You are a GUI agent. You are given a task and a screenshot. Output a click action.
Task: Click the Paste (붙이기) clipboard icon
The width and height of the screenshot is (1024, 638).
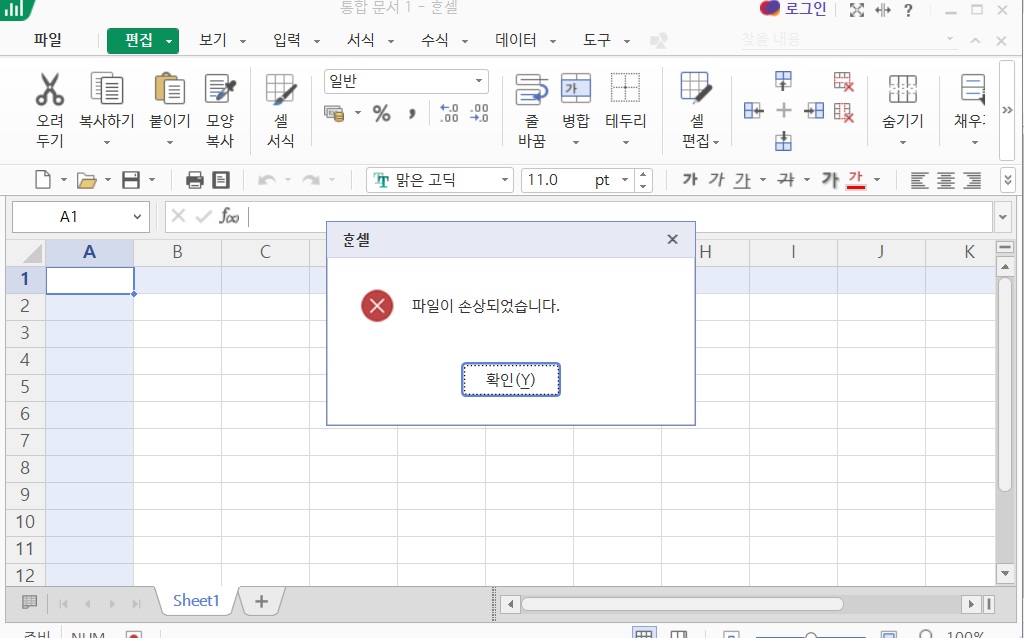coord(170,89)
